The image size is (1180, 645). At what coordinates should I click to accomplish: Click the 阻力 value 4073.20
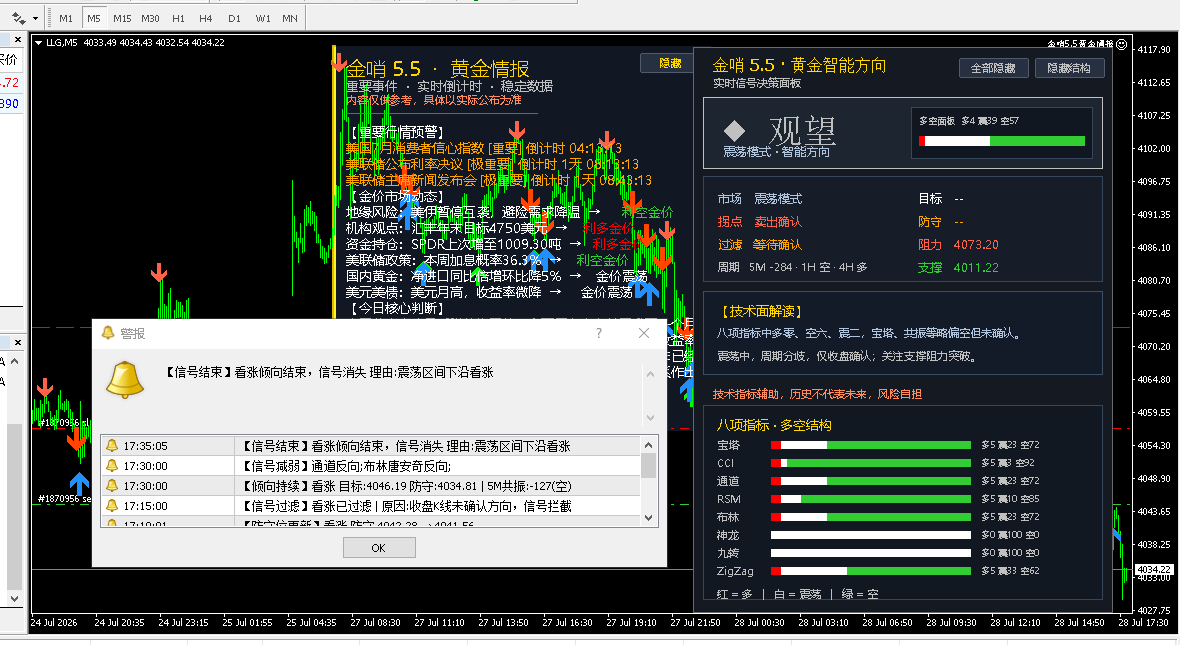pos(976,245)
